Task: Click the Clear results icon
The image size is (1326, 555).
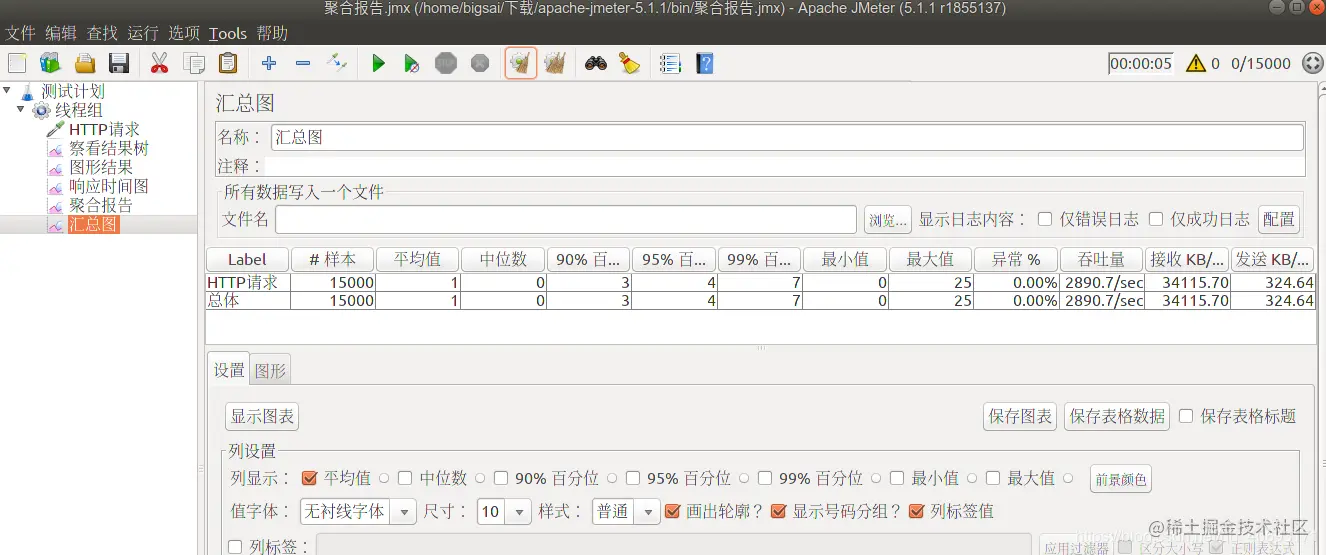Action: [x=520, y=64]
